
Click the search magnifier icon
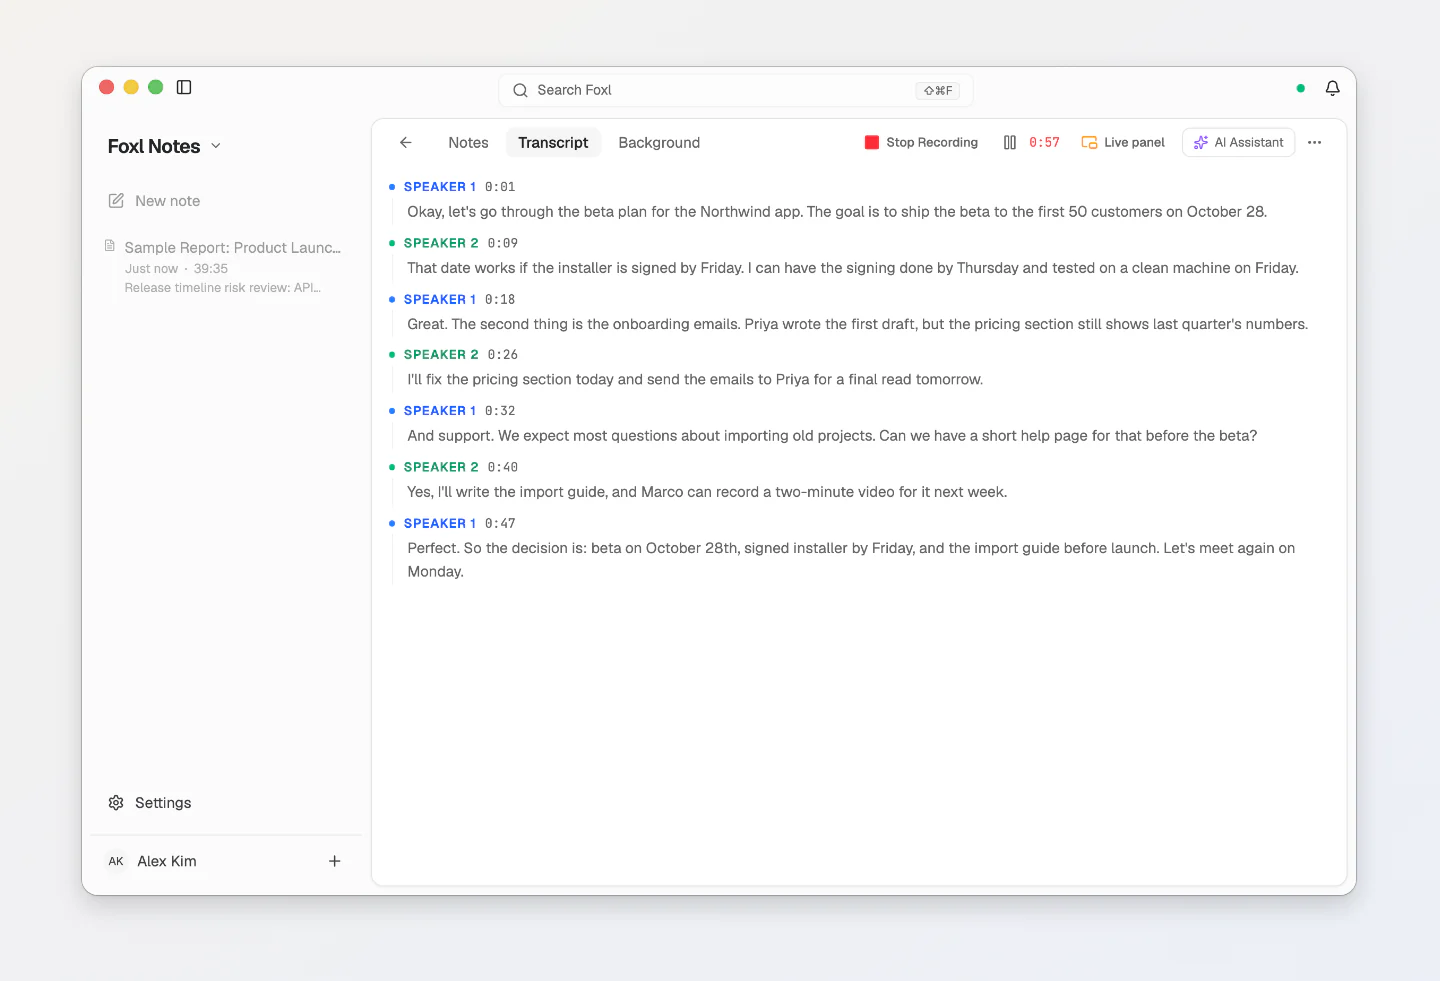[520, 90]
